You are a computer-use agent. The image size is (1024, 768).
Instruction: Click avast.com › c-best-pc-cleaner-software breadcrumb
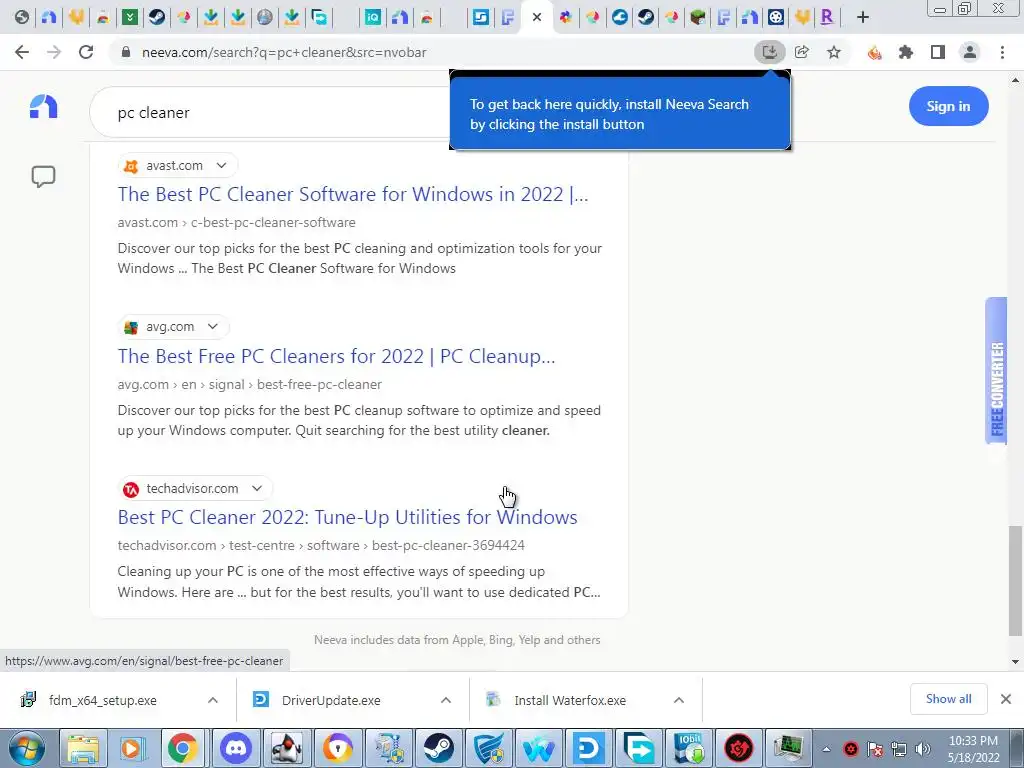[x=236, y=222]
